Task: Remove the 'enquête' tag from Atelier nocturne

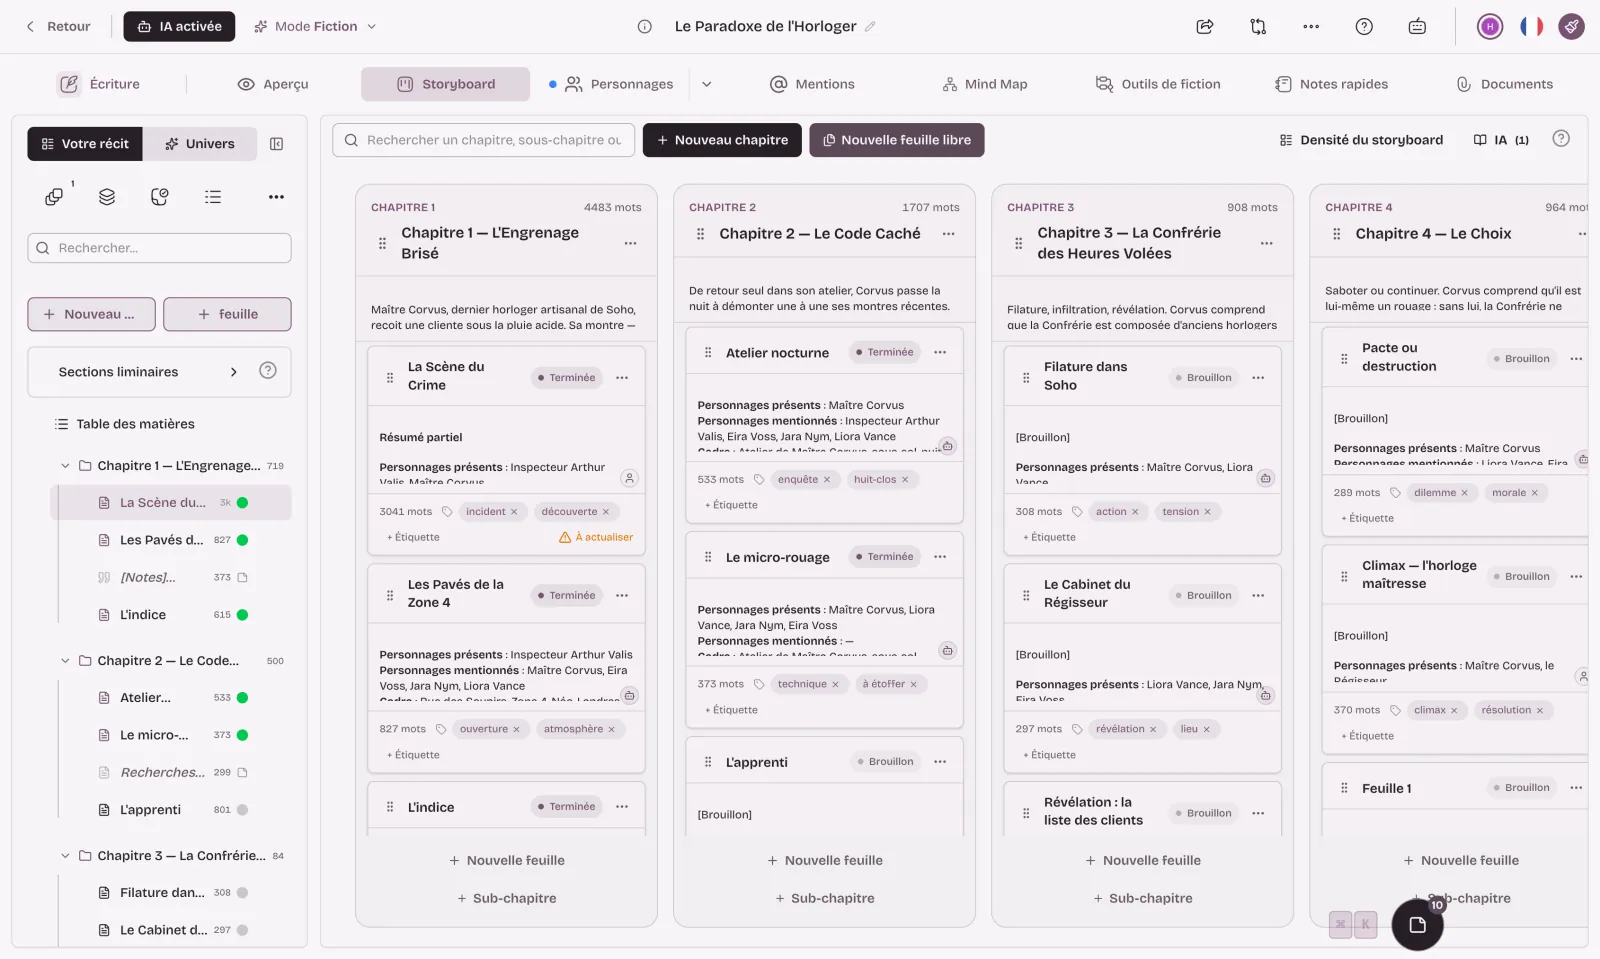Action: (x=827, y=480)
